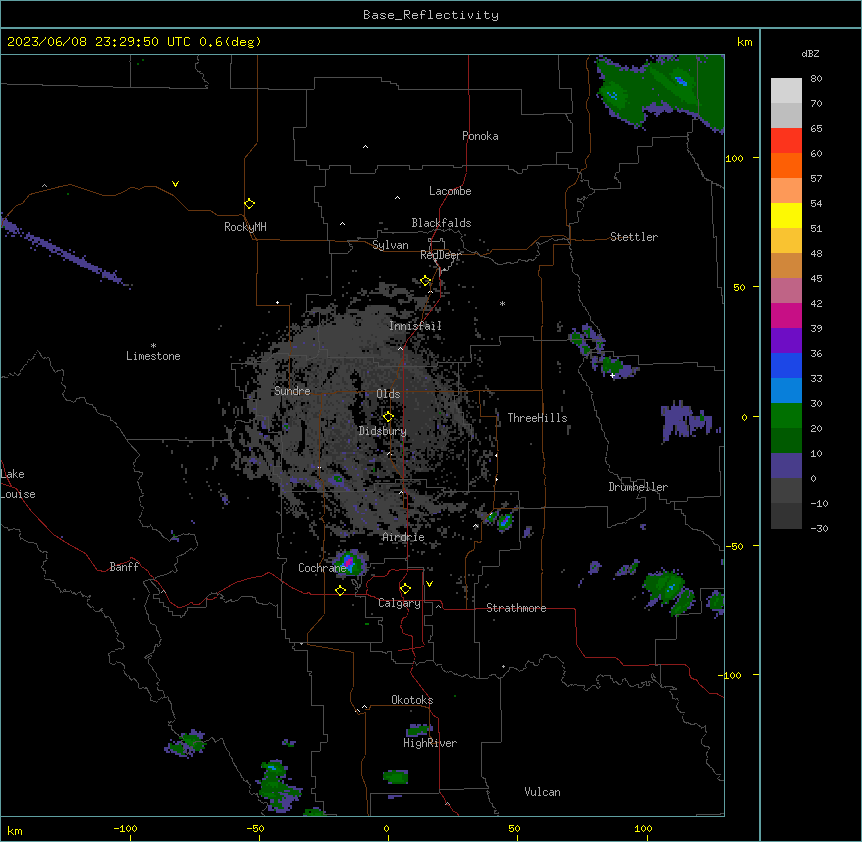
Task: Click the yellow V marker east of Calgary
Action: (x=429, y=584)
